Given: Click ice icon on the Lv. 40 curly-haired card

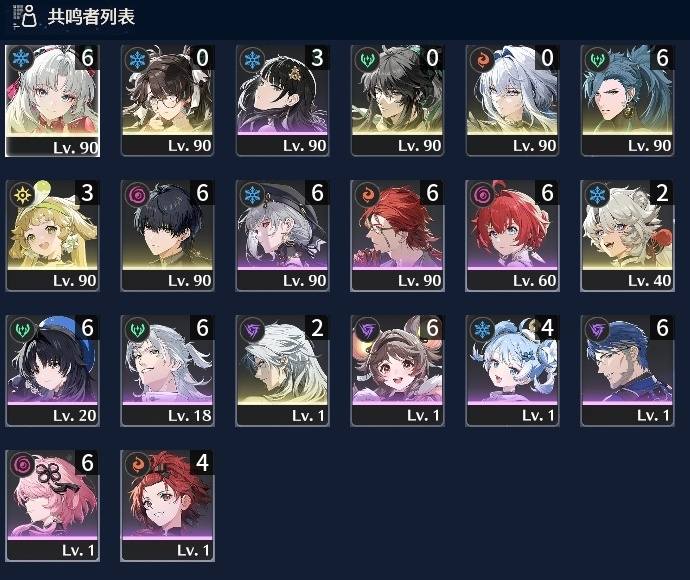Looking at the screenshot, I should coord(597,194).
